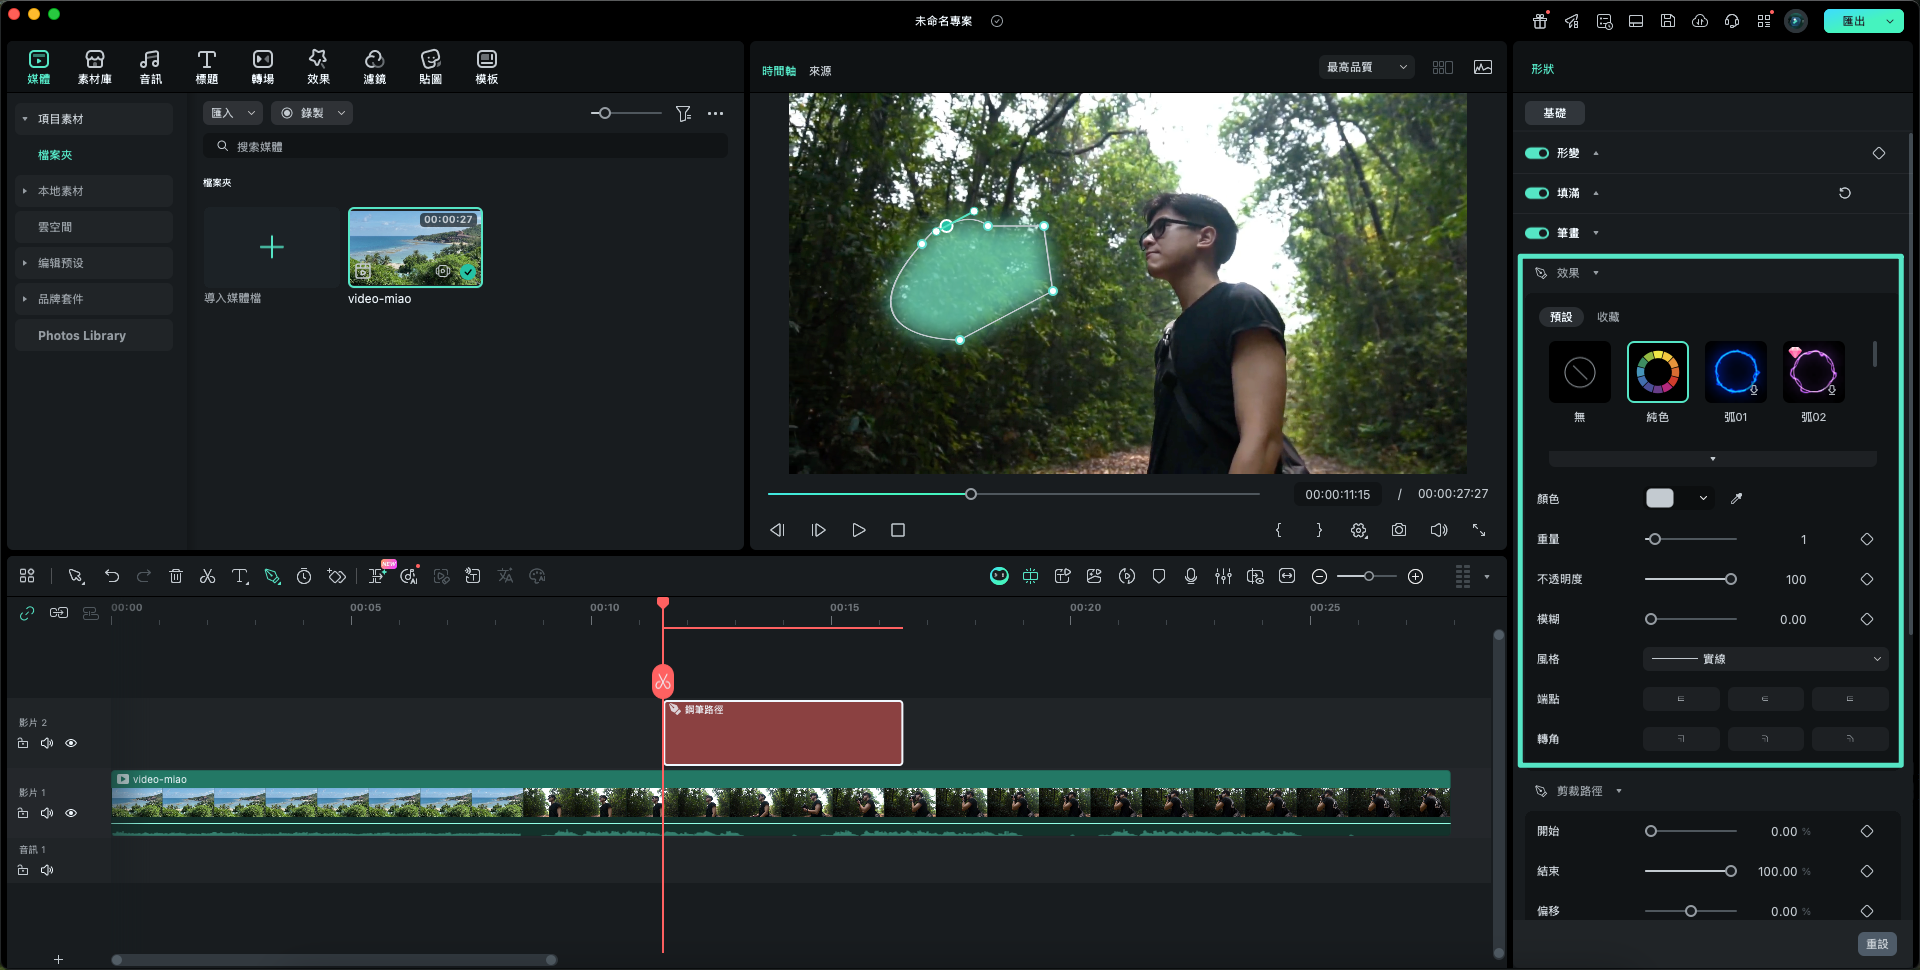This screenshot has width=1920, height=970.
Task: Toggle the 形變 transform switch off
Action: point(1536,153)
